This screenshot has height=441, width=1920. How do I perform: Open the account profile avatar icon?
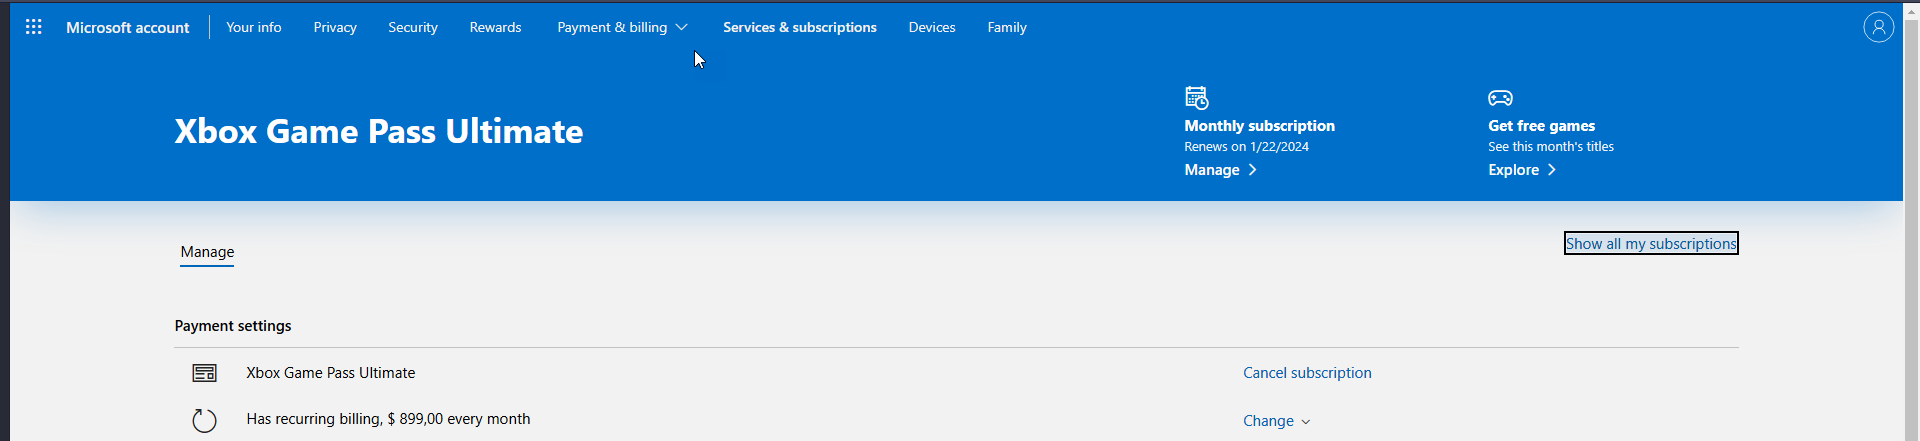1878,27
